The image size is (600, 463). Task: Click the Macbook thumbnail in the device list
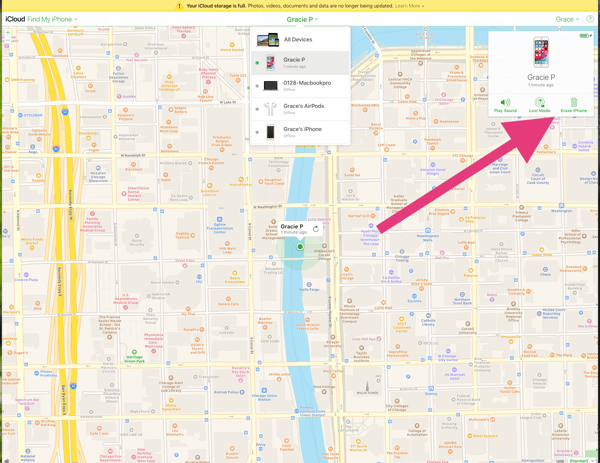pos(271,86)
